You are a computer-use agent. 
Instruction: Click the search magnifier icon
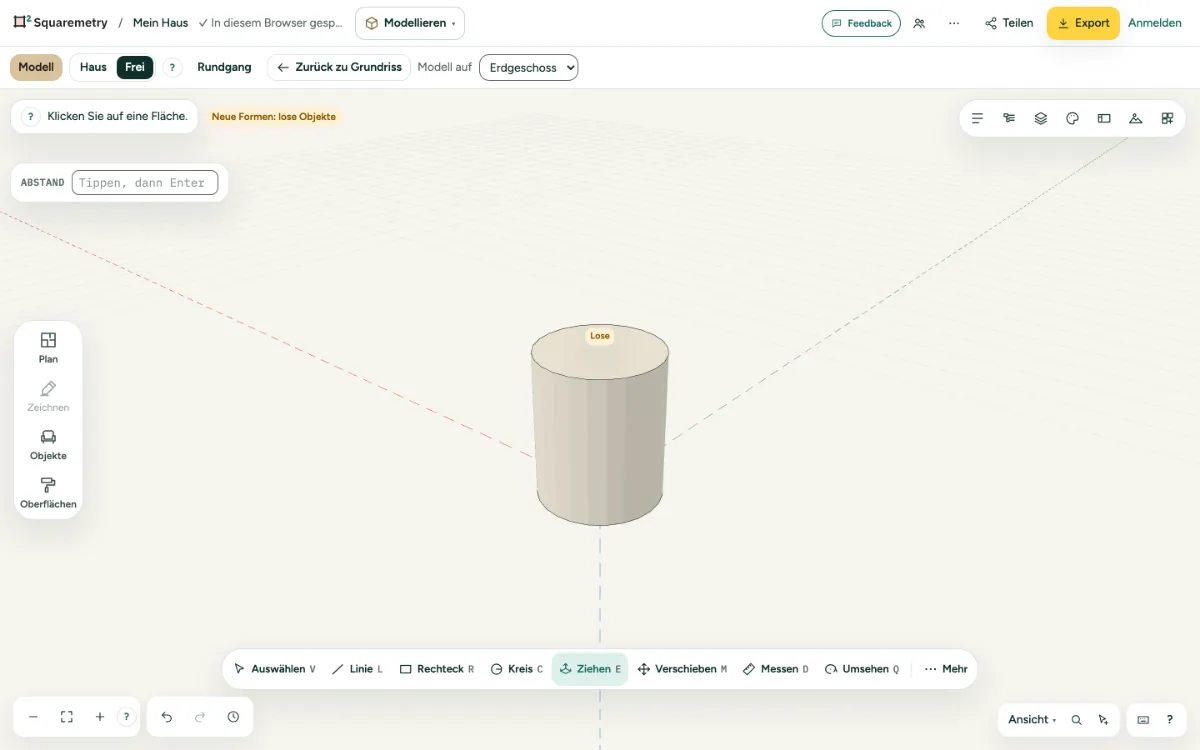[x=1076, y=720]
